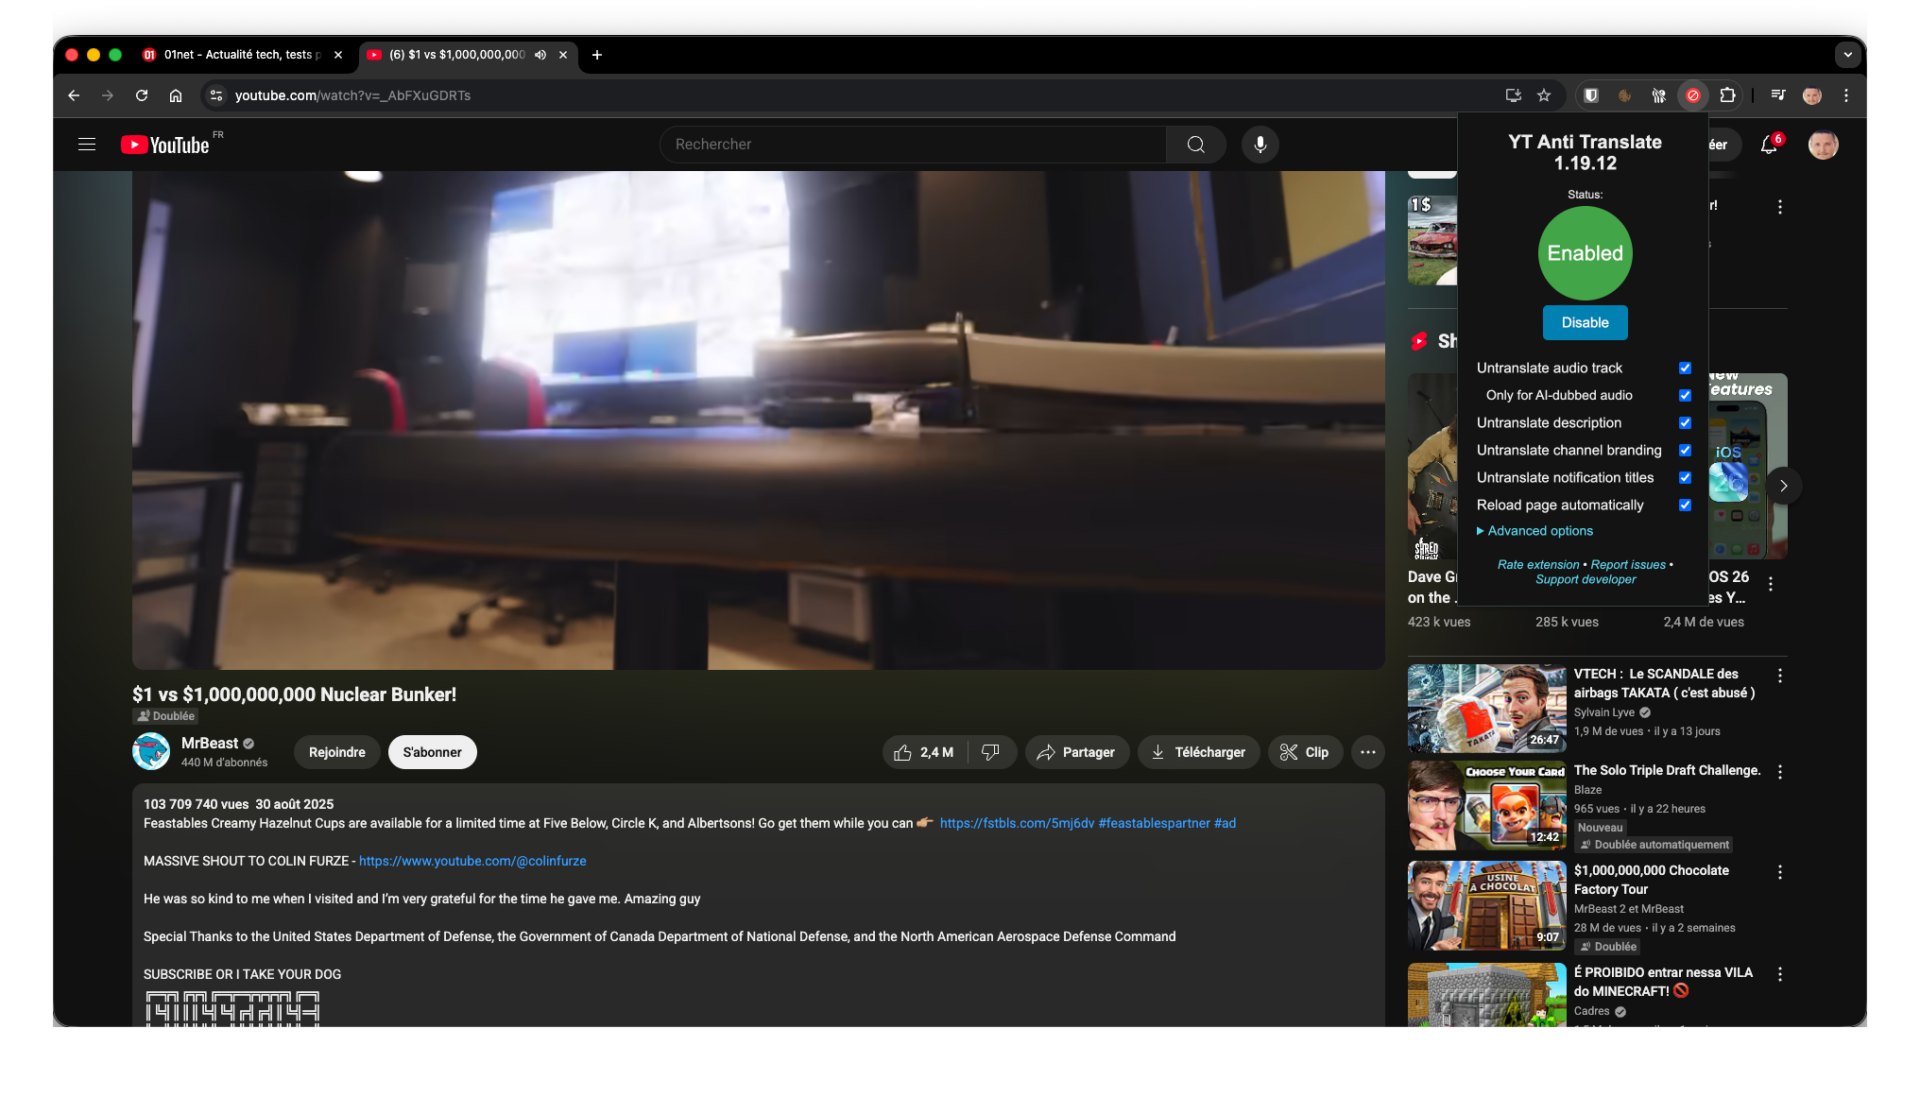Click the MrBeast channel avatar

coord(151,752)
